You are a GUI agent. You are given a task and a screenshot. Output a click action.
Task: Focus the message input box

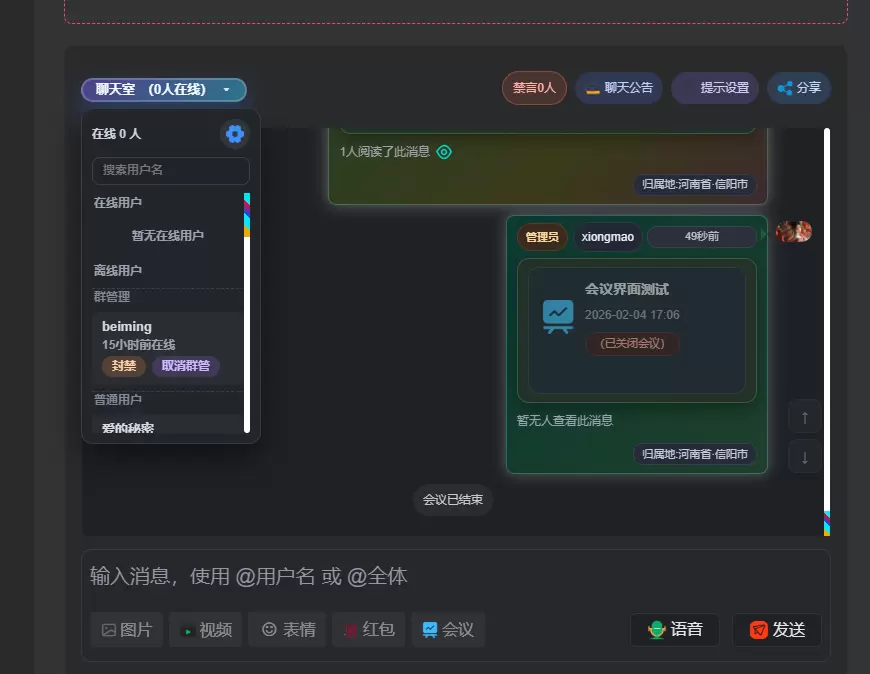(x=455, y=577)
